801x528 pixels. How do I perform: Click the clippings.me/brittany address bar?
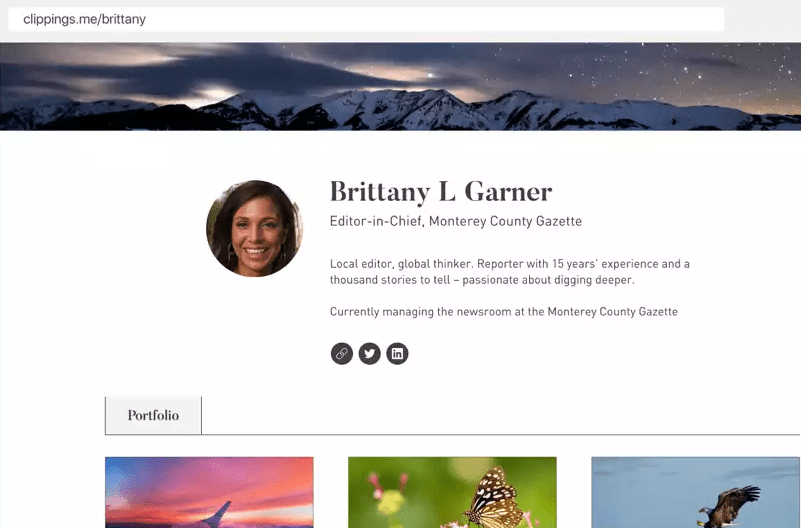tap(366, 19)
